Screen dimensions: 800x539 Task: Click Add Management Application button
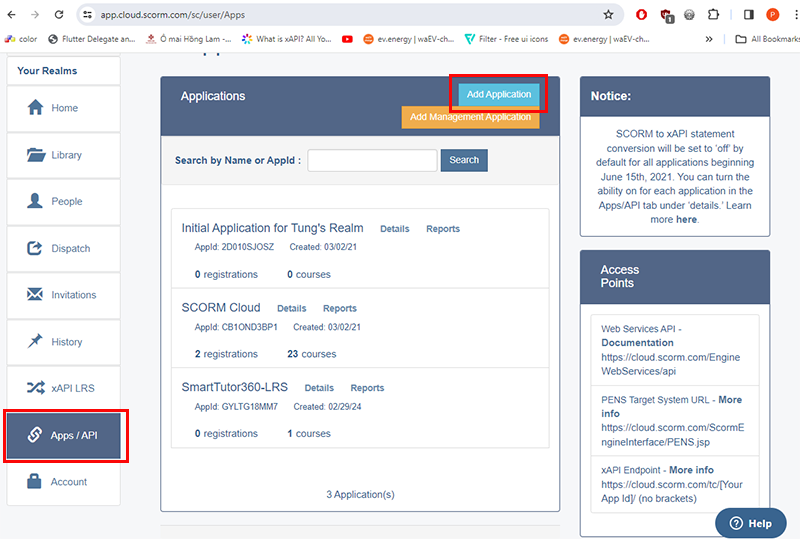pos(470,117)
